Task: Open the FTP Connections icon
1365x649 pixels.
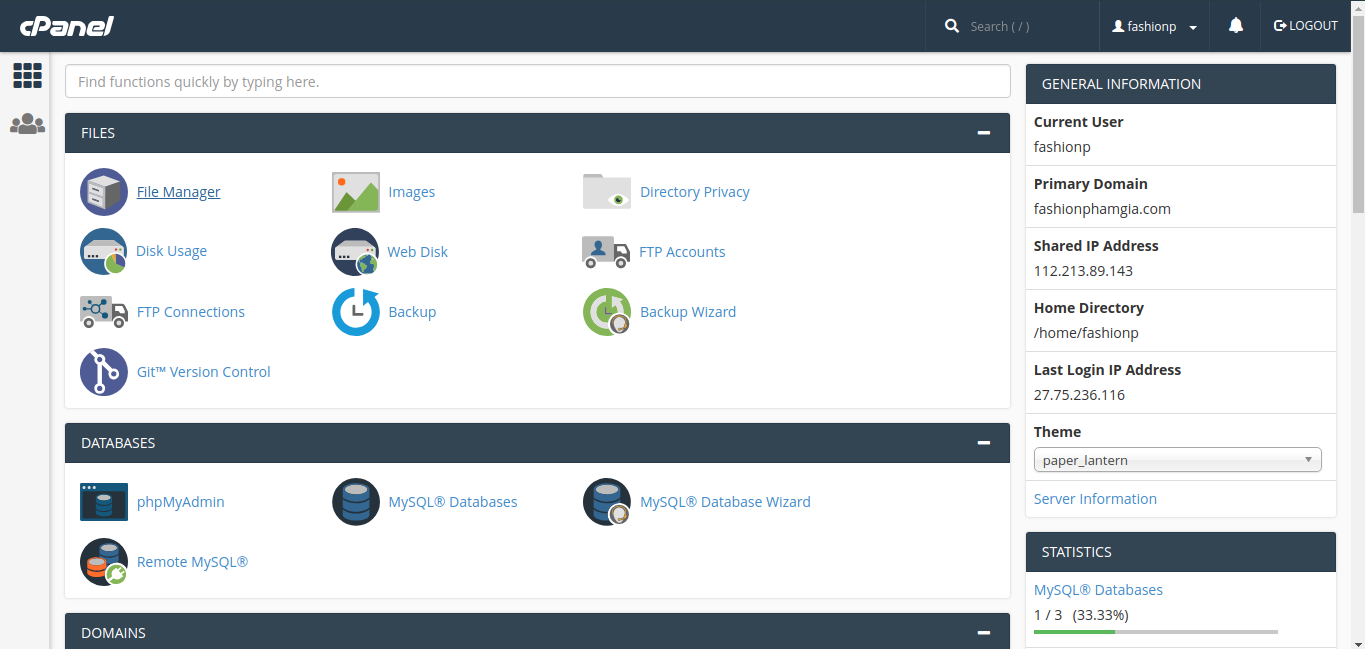Action: (x=104, y=312)
